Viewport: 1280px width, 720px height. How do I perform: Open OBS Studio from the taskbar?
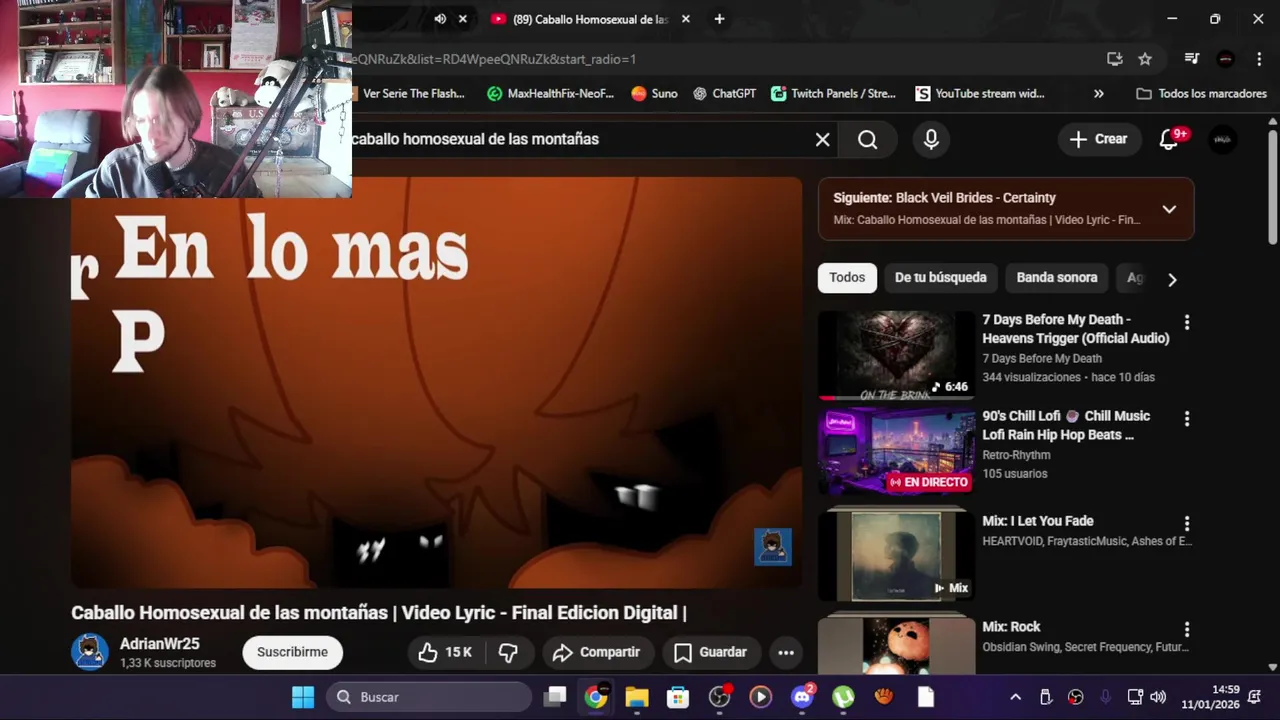719,697
